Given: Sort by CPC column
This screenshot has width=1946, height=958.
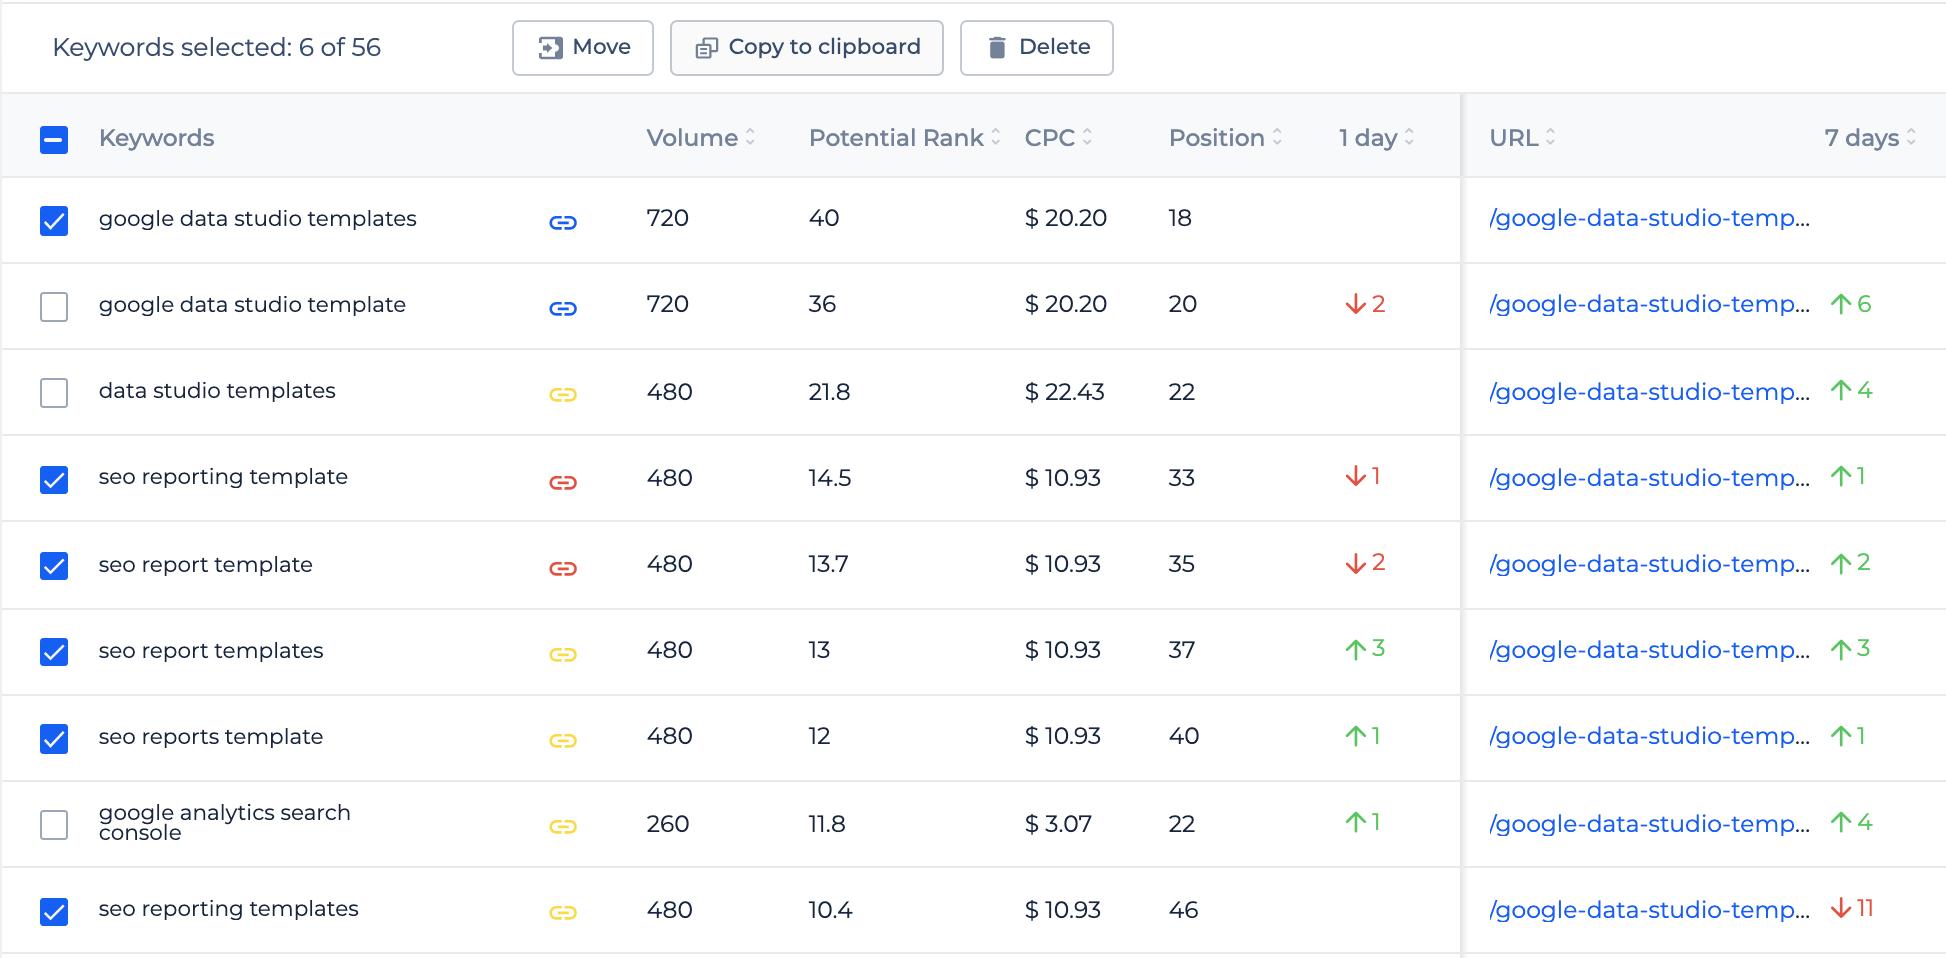Looking at the screenshot, I should pos(1058,138).
